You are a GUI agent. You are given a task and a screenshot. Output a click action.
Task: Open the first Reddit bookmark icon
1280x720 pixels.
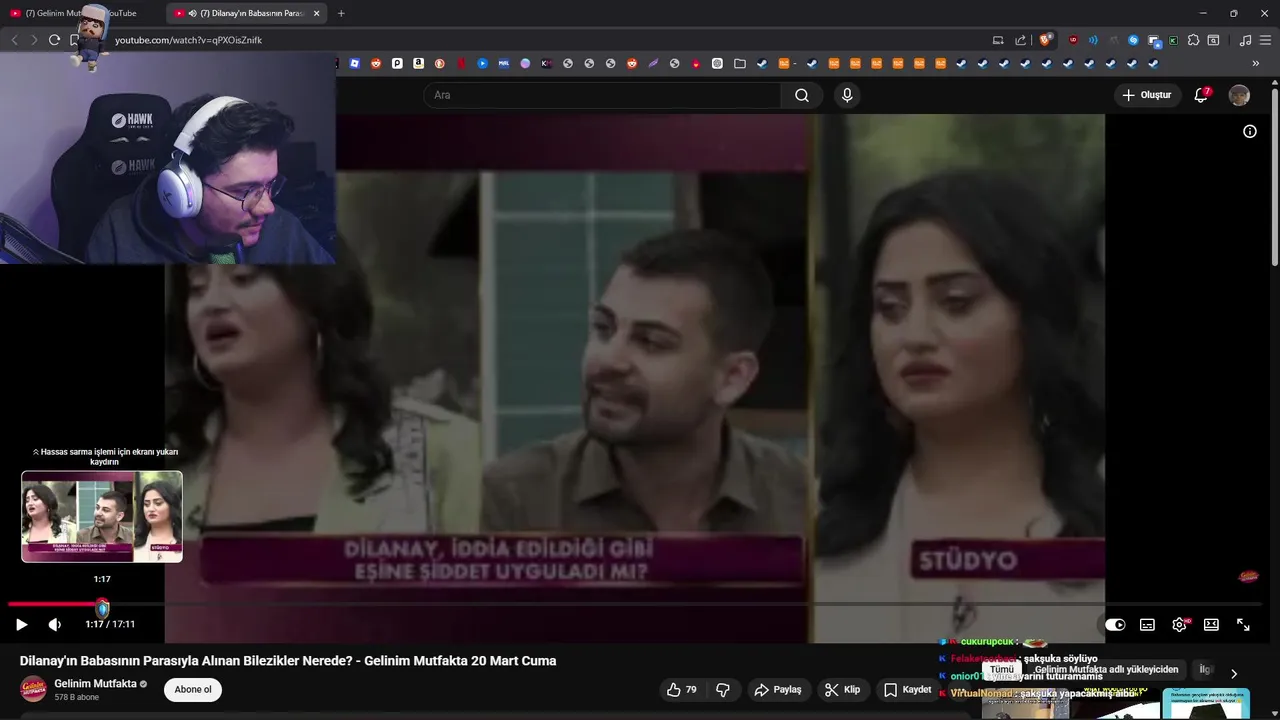click(376, 63)
